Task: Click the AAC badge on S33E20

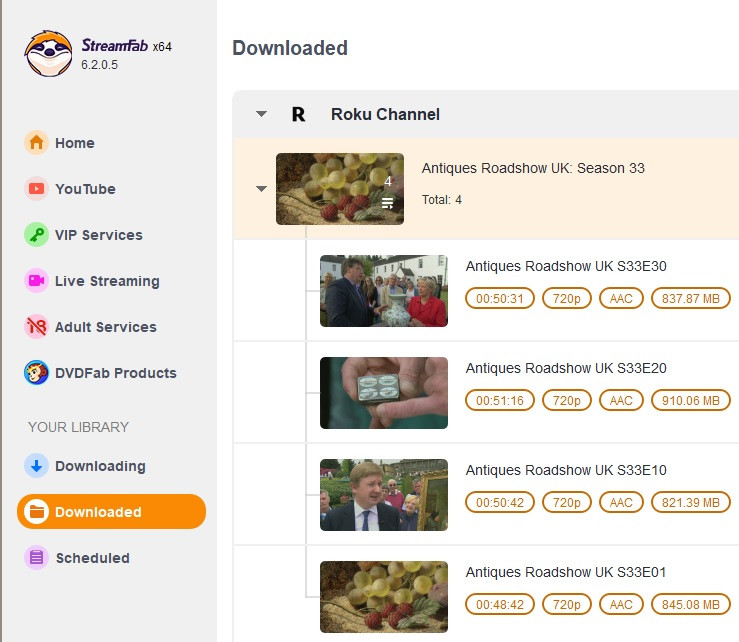Action: click(621, 401)
